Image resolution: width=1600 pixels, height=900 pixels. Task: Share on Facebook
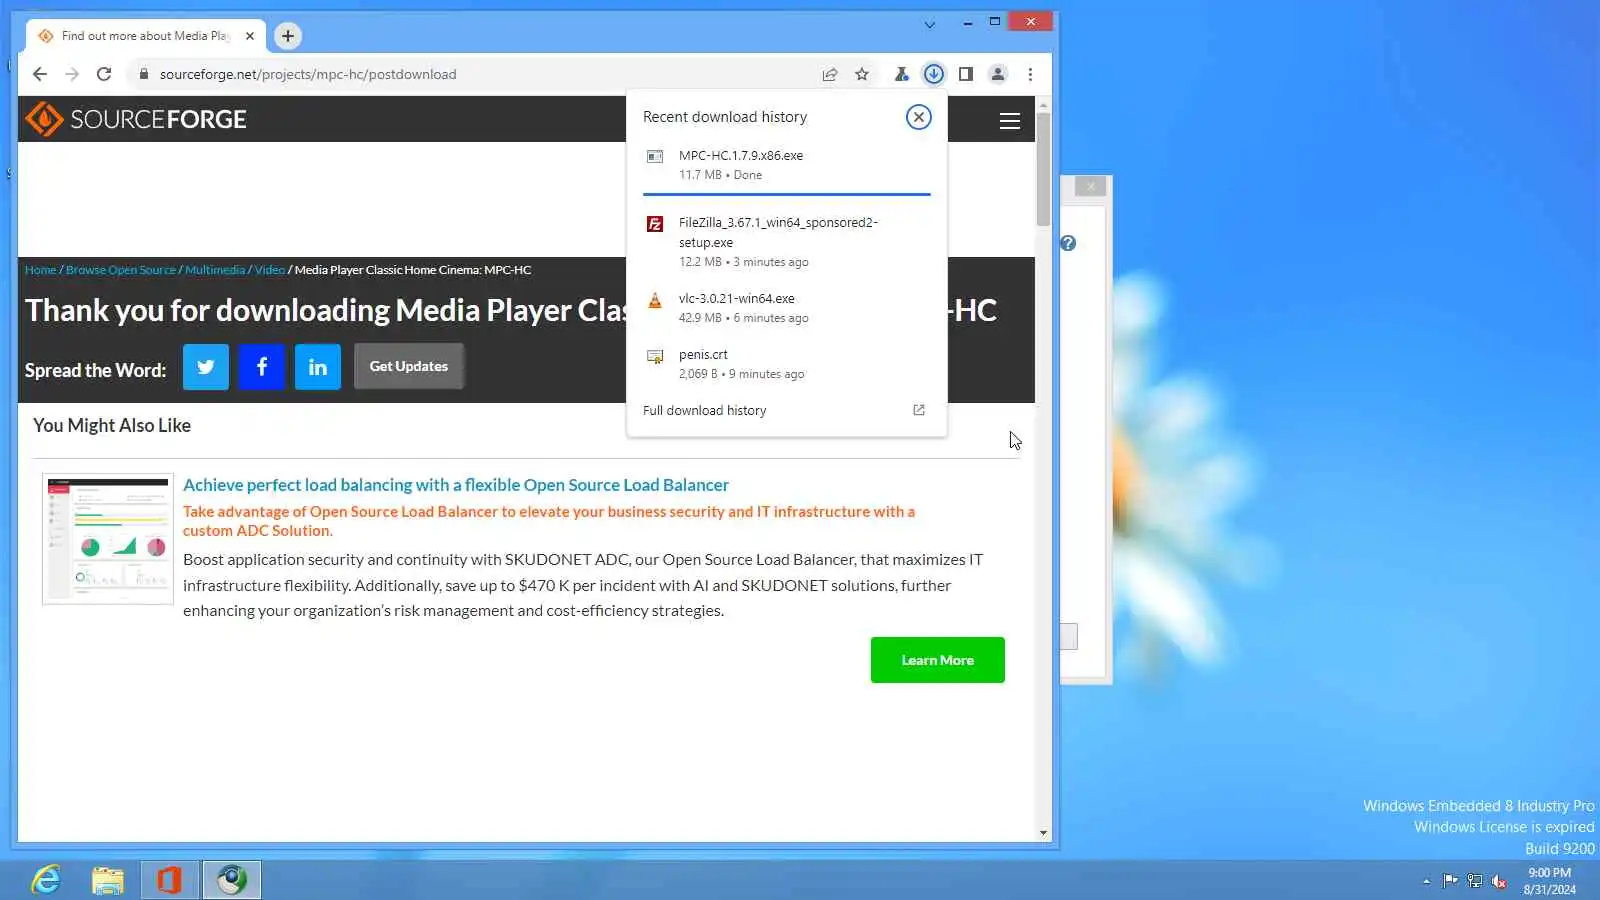coord(262,367)
